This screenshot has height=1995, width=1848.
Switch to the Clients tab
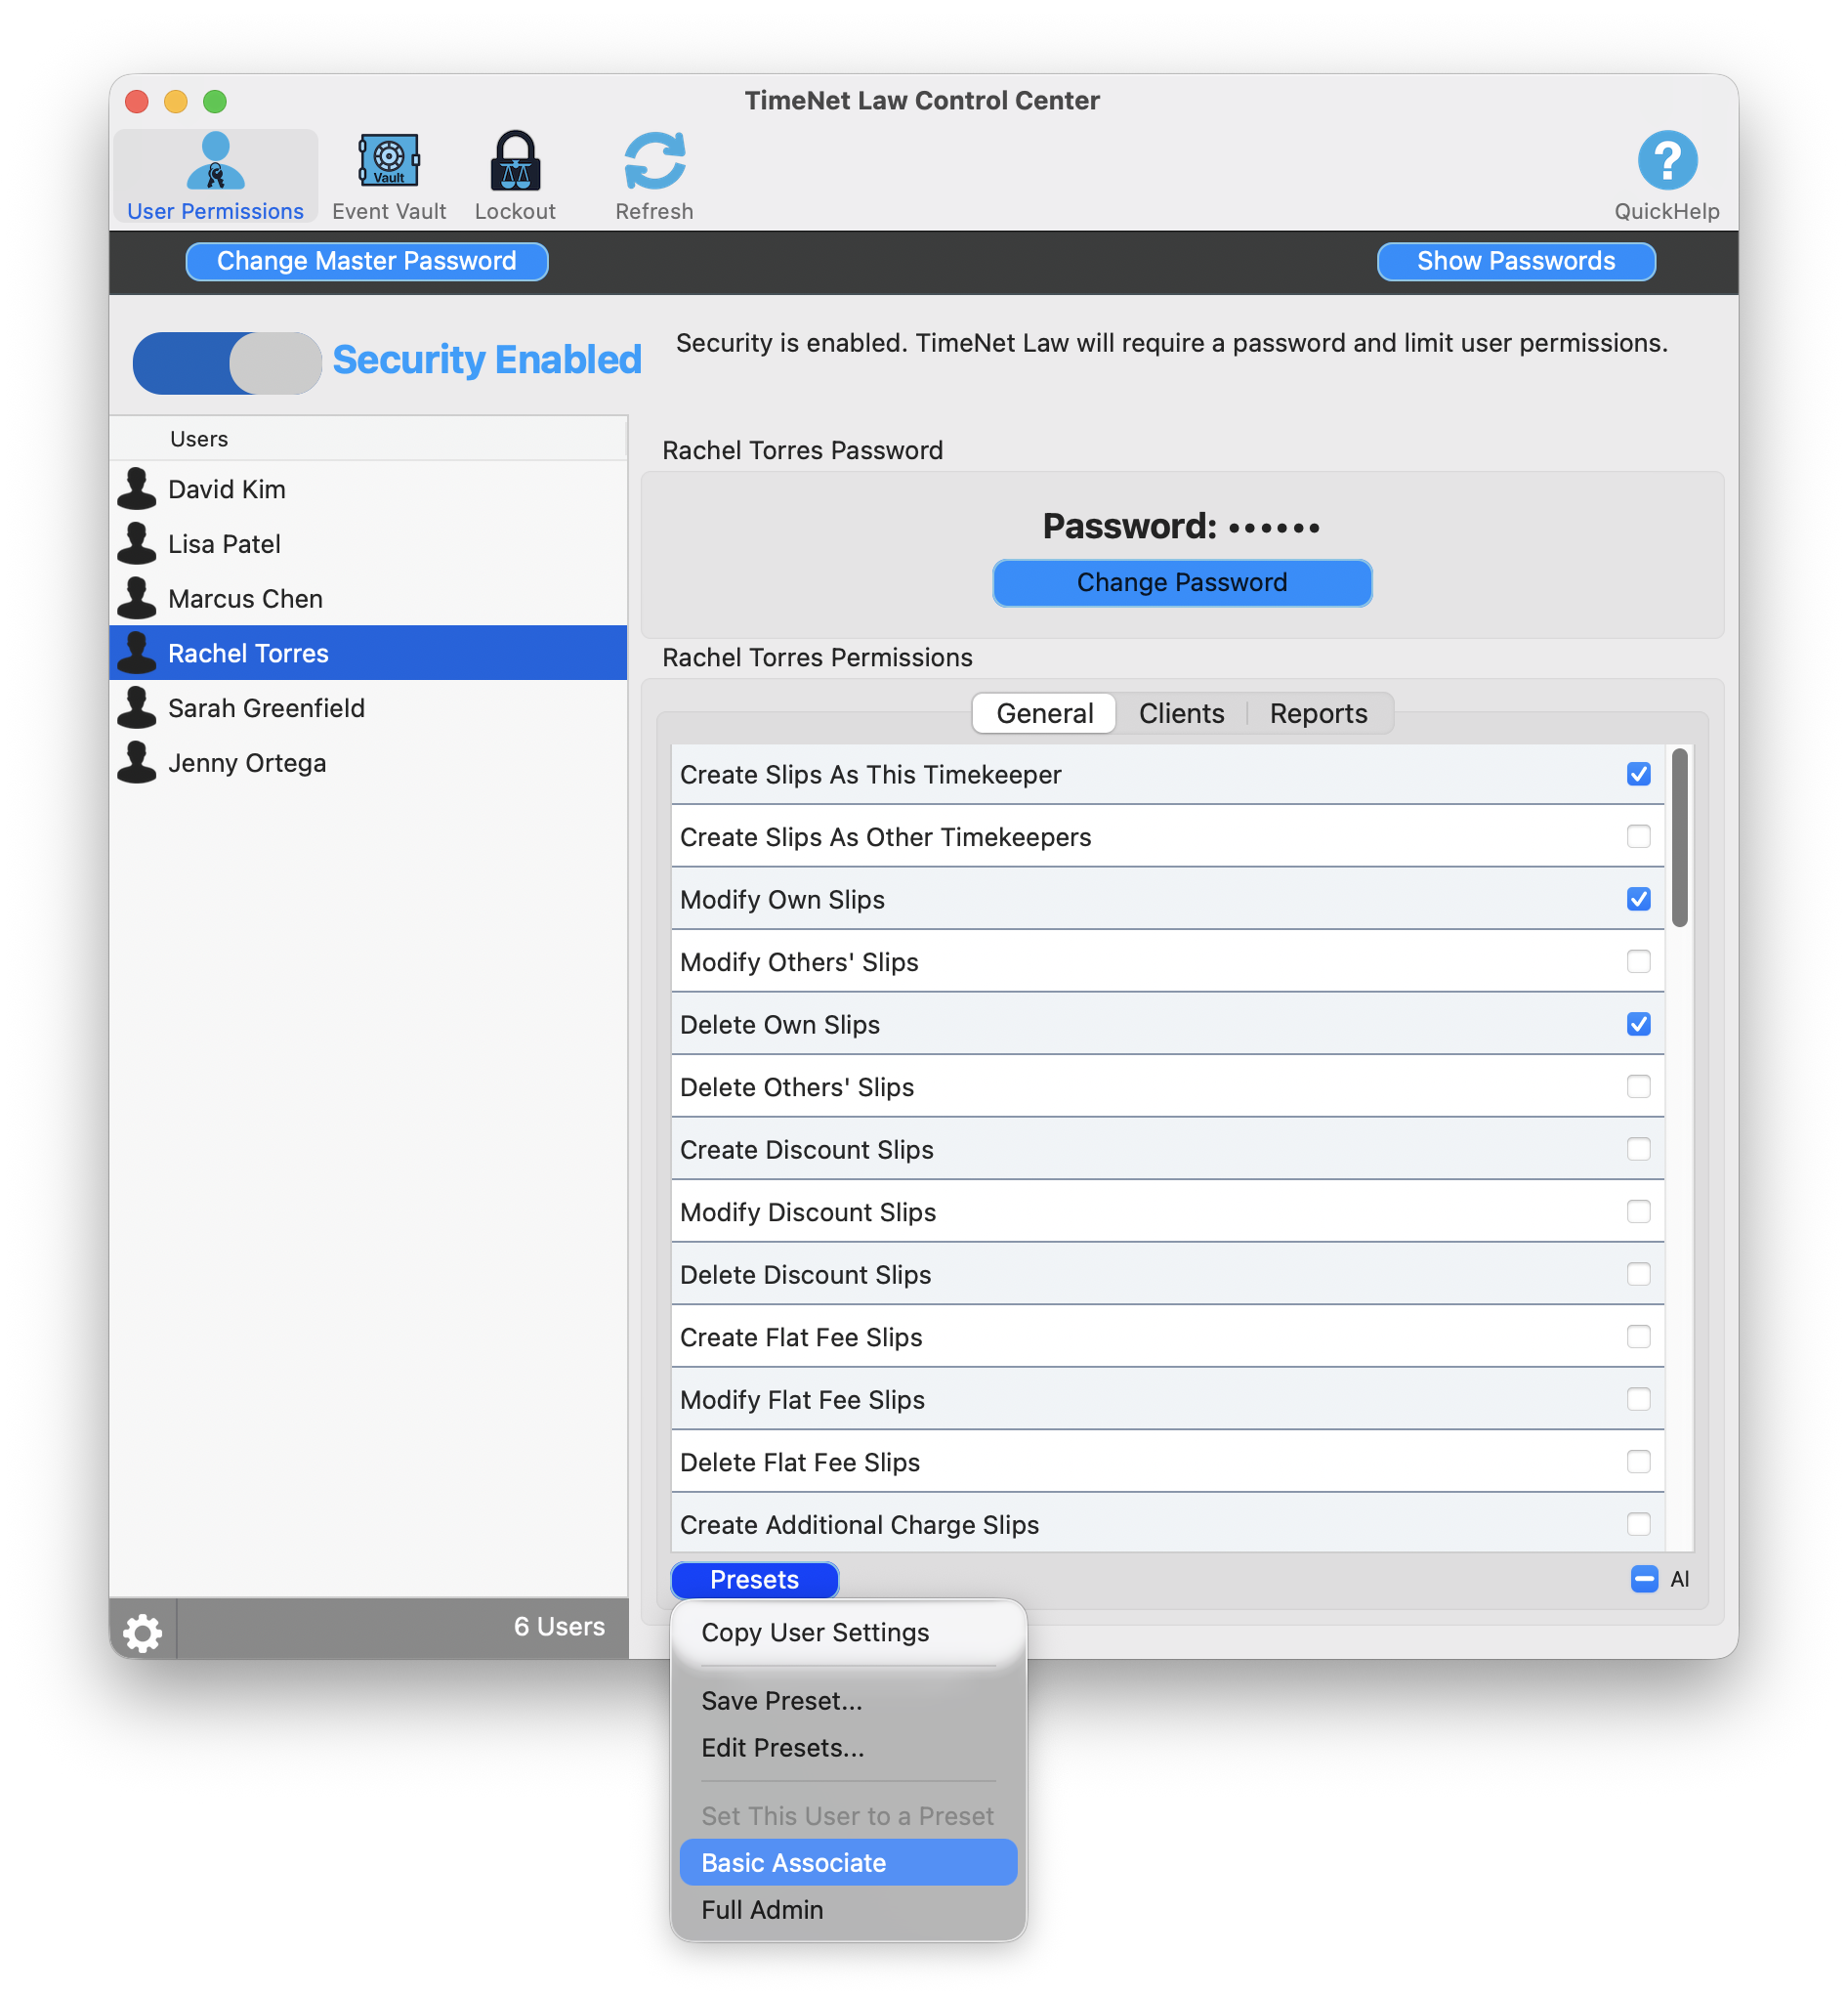pyautogui.click(x=1181, y=713)
